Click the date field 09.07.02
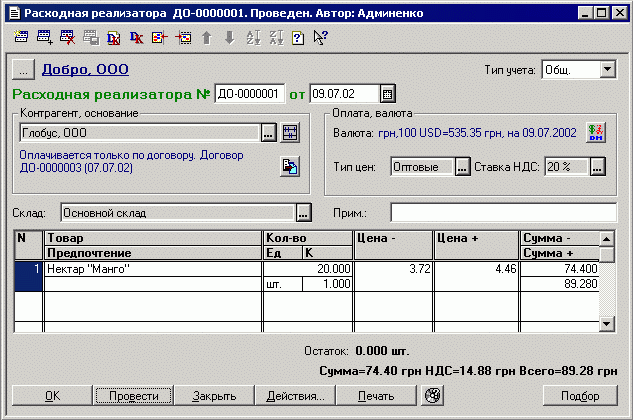 tap(345, 94)
